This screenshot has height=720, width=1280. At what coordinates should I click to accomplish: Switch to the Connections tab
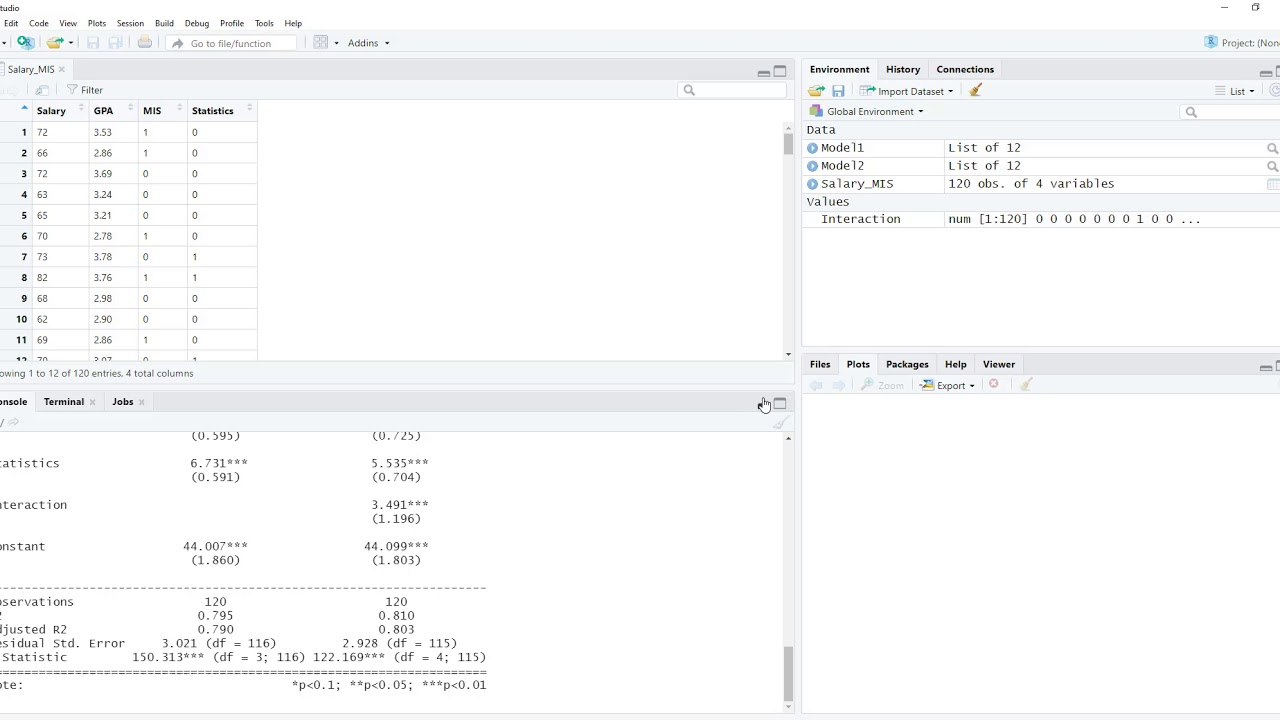tap(965, 69)
